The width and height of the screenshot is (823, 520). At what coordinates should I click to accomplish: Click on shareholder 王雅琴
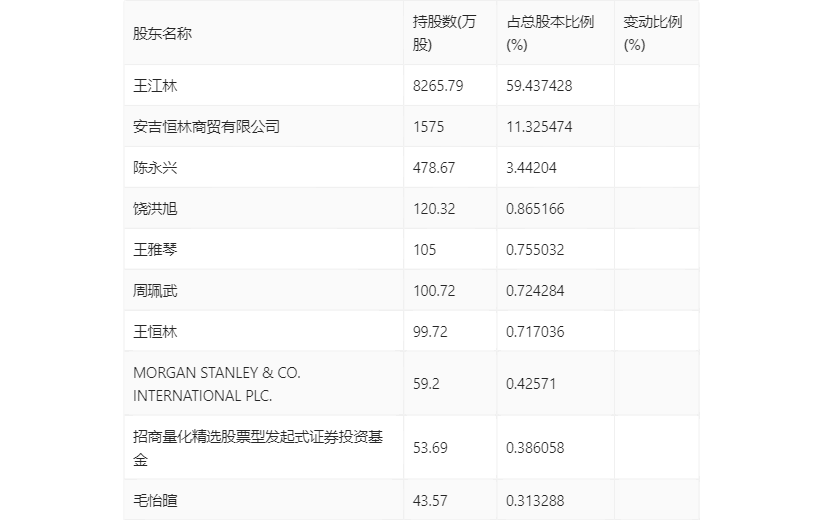155,250
